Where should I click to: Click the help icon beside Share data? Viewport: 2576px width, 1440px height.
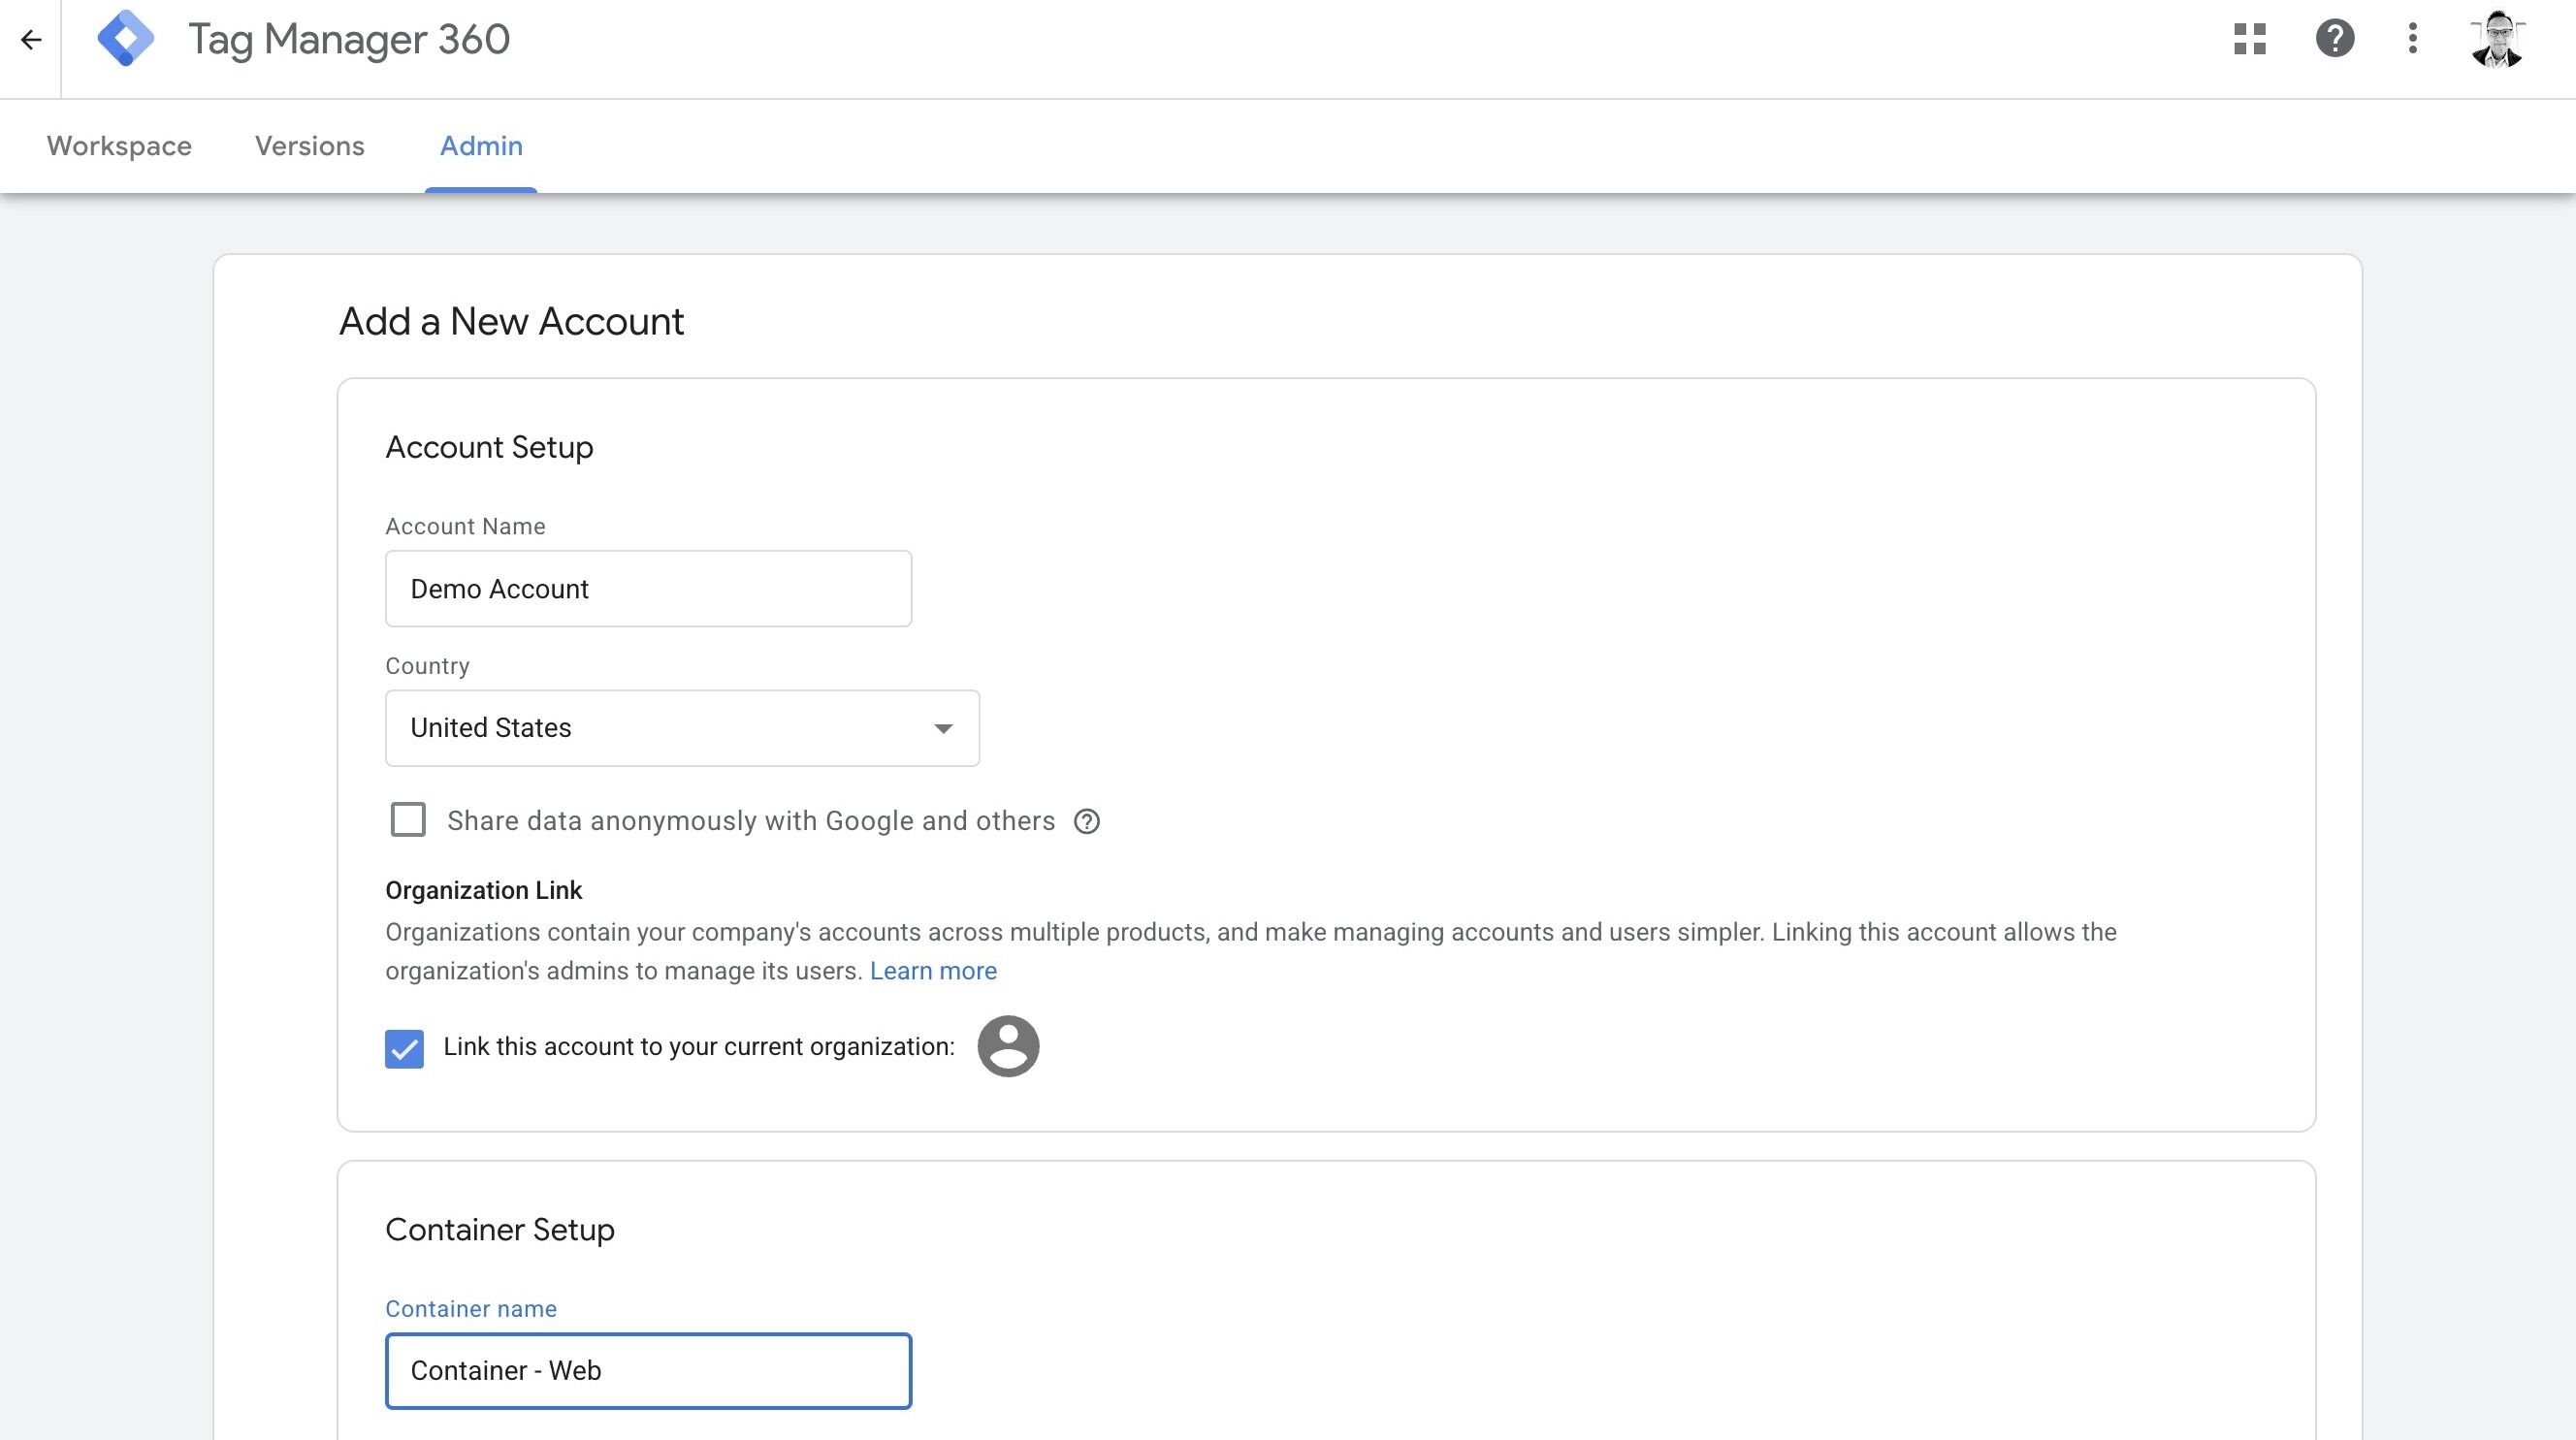(1086, 821)
